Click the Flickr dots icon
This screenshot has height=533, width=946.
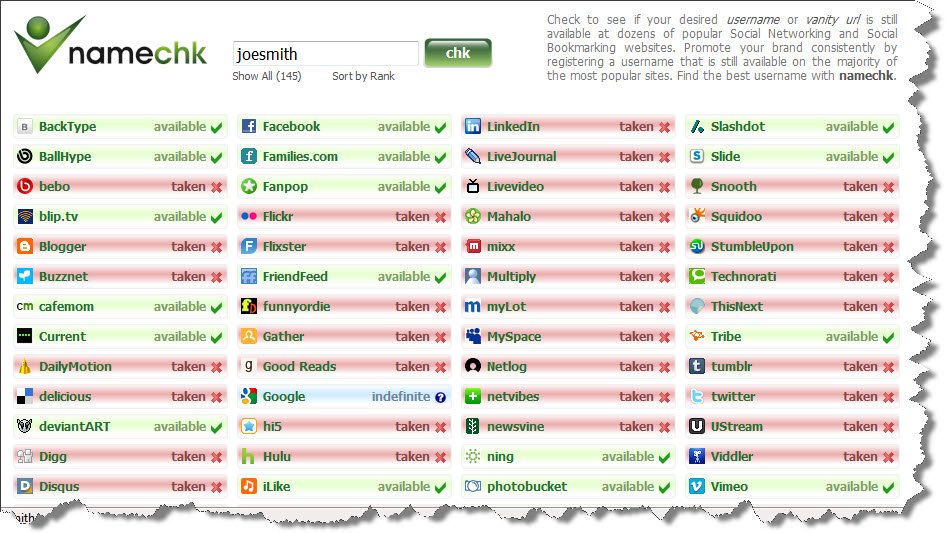click(x=249, y=216)
